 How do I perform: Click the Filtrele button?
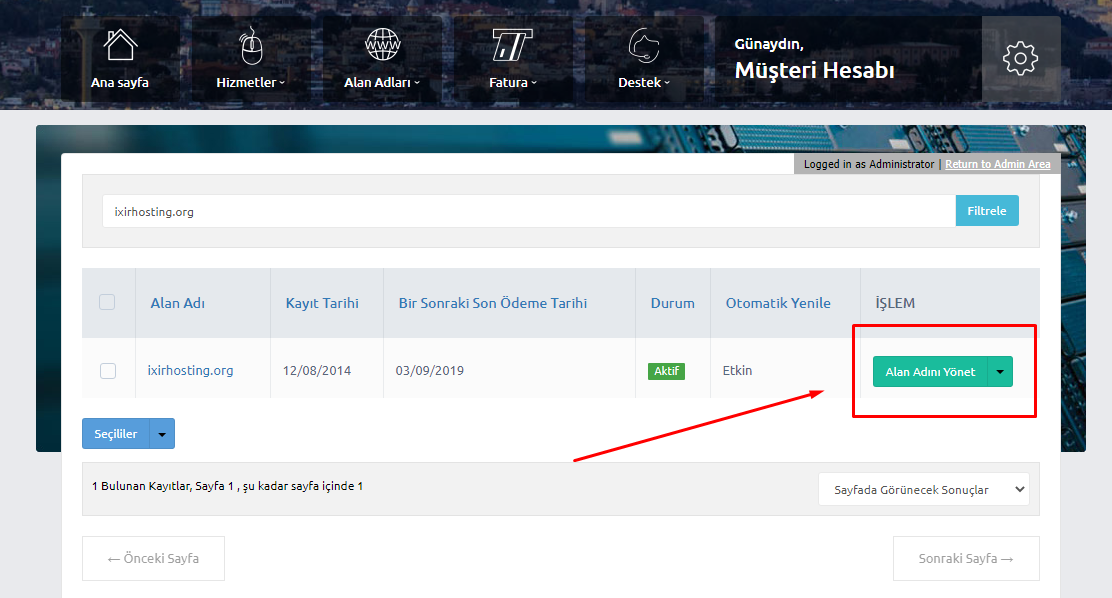pos(986,211)
